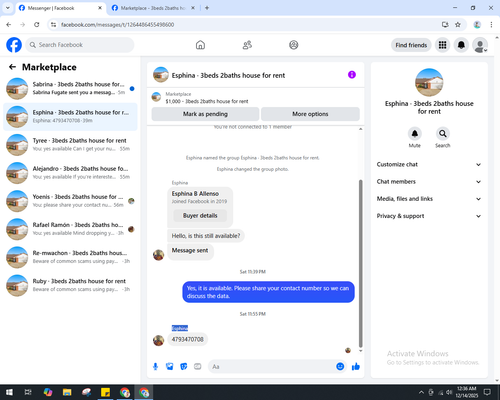Go back using Marketplace back arrow
Image resolution: width=500 pixels, height=400 pixels.
pyautogui.click(x=12, y=67)
